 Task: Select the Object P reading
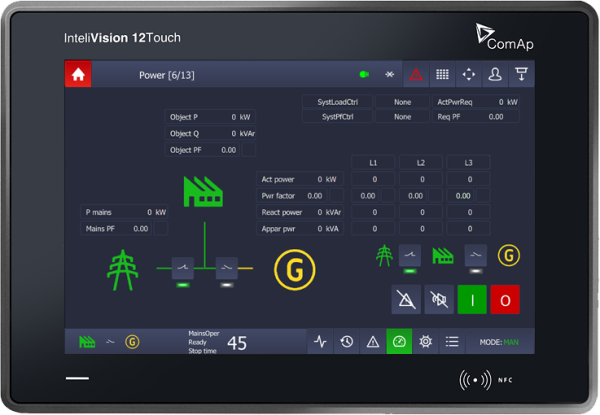[210, 117]
